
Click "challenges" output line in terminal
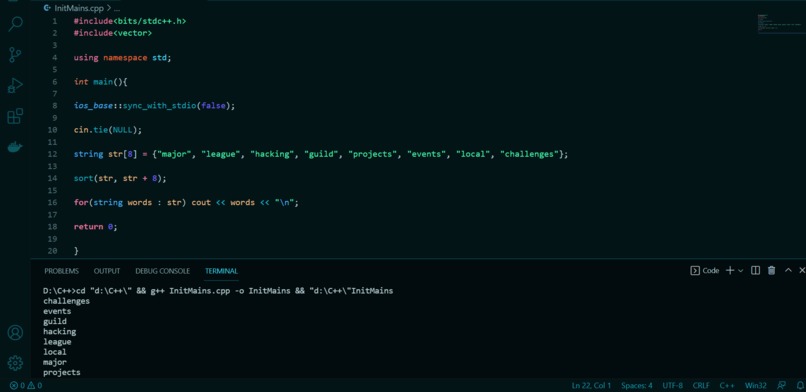pyautogui.click(x=66, y=301)
